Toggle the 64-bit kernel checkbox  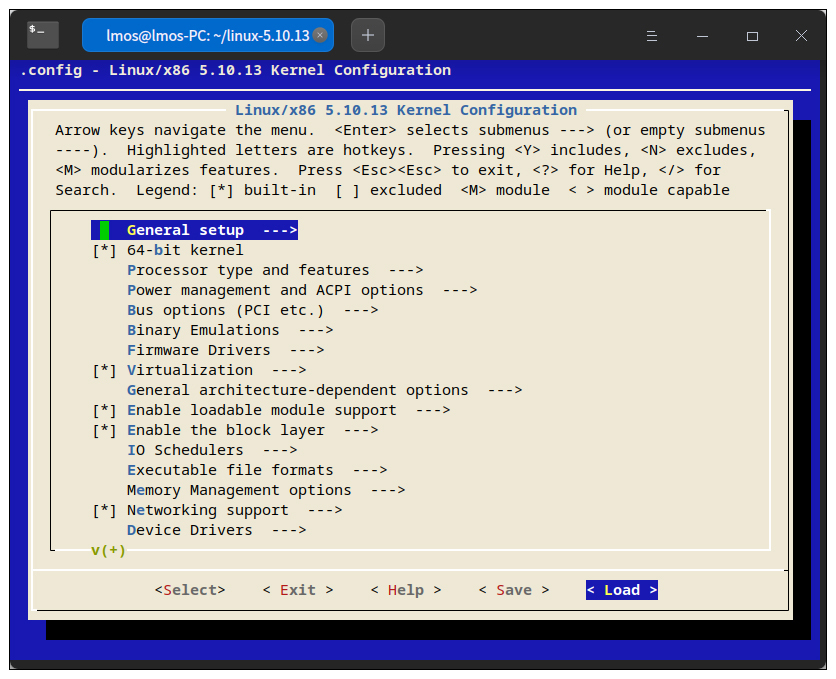tap(105, 250)
